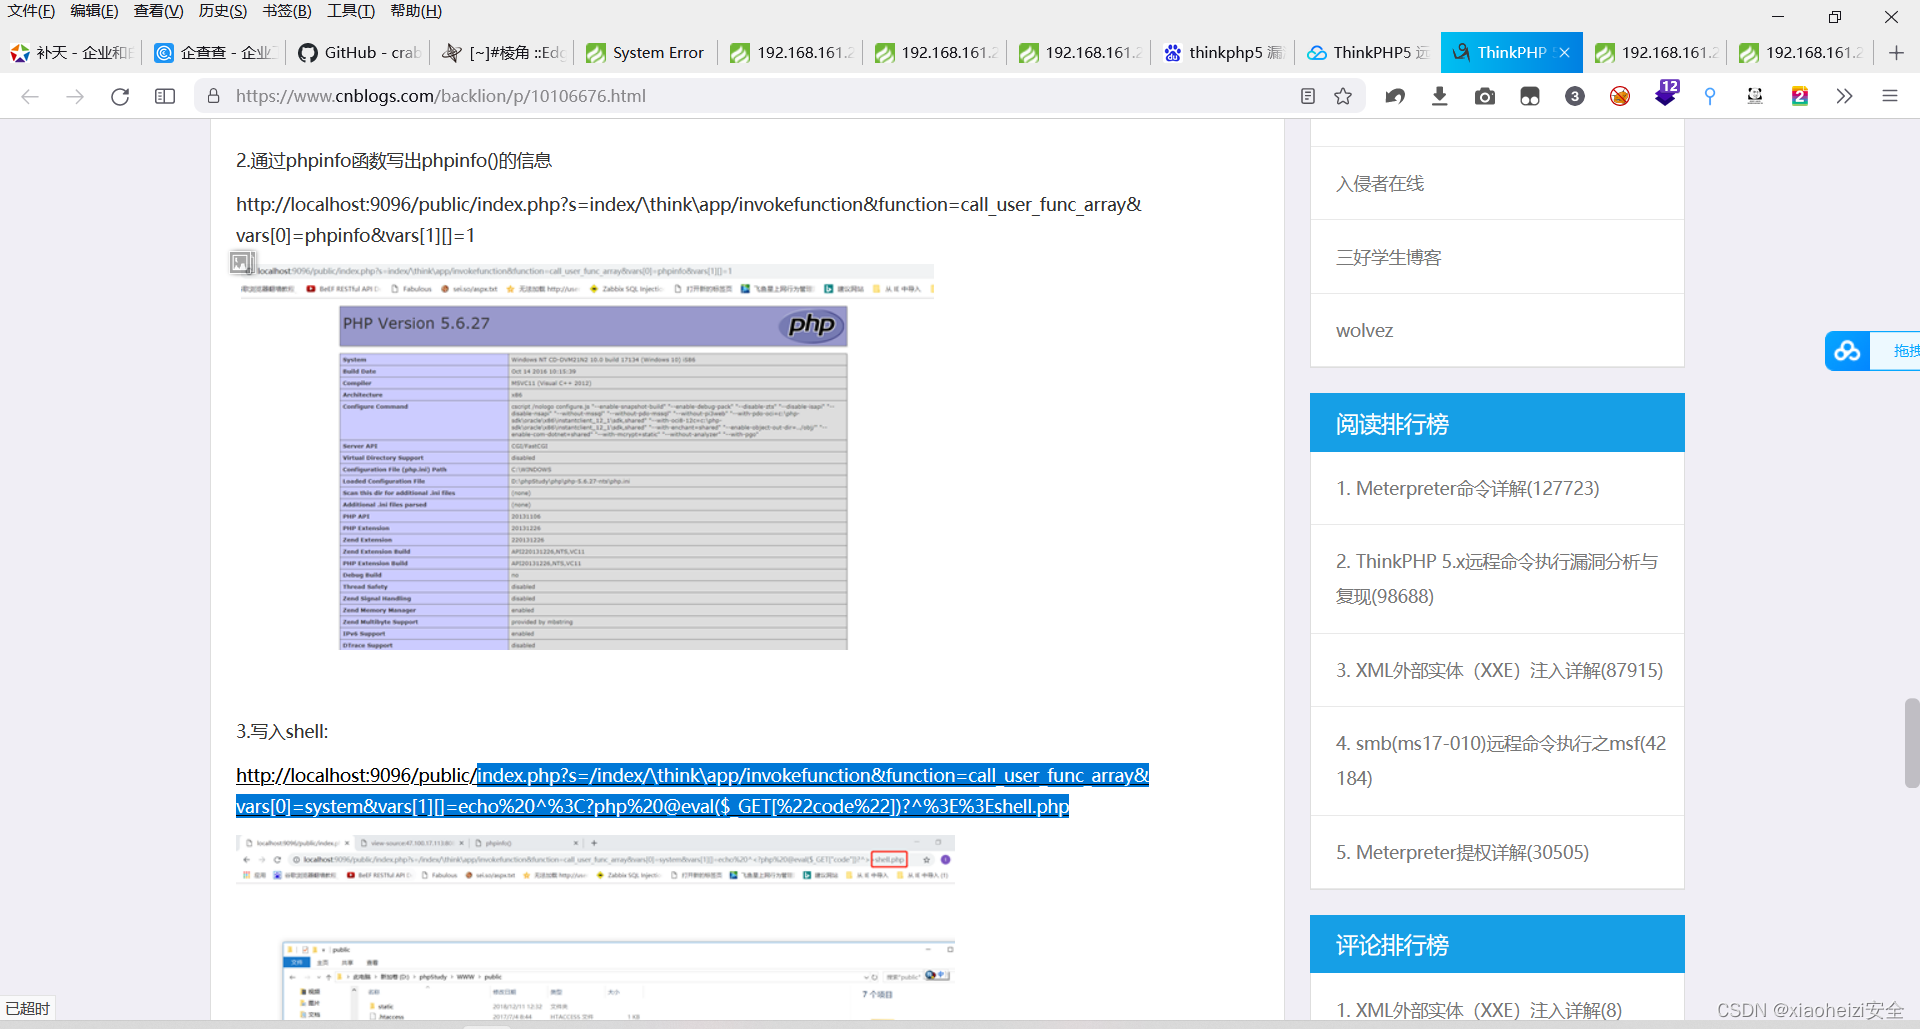Bookmark this page with the star
Image resolution: width=1920 pixels, height=1029 pixels.
[x=1343, y=96]
